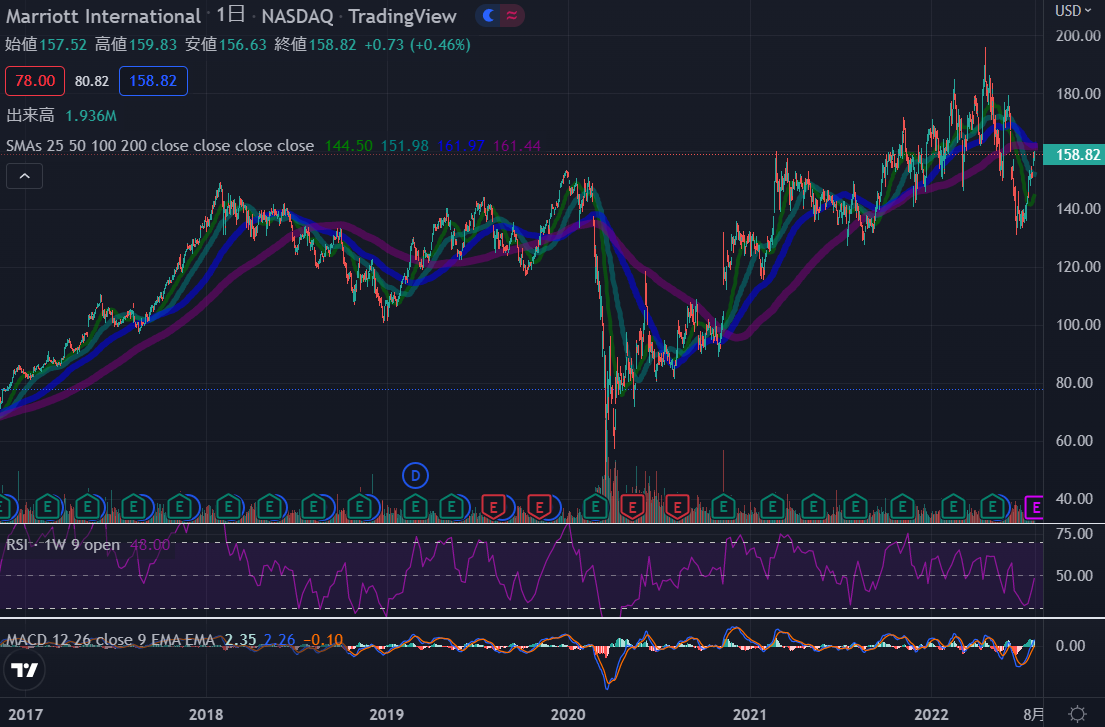This screenshot has height=727, width=1105.
Task: Click the NASDAQ exchange label
Action: tap(298, 16)
